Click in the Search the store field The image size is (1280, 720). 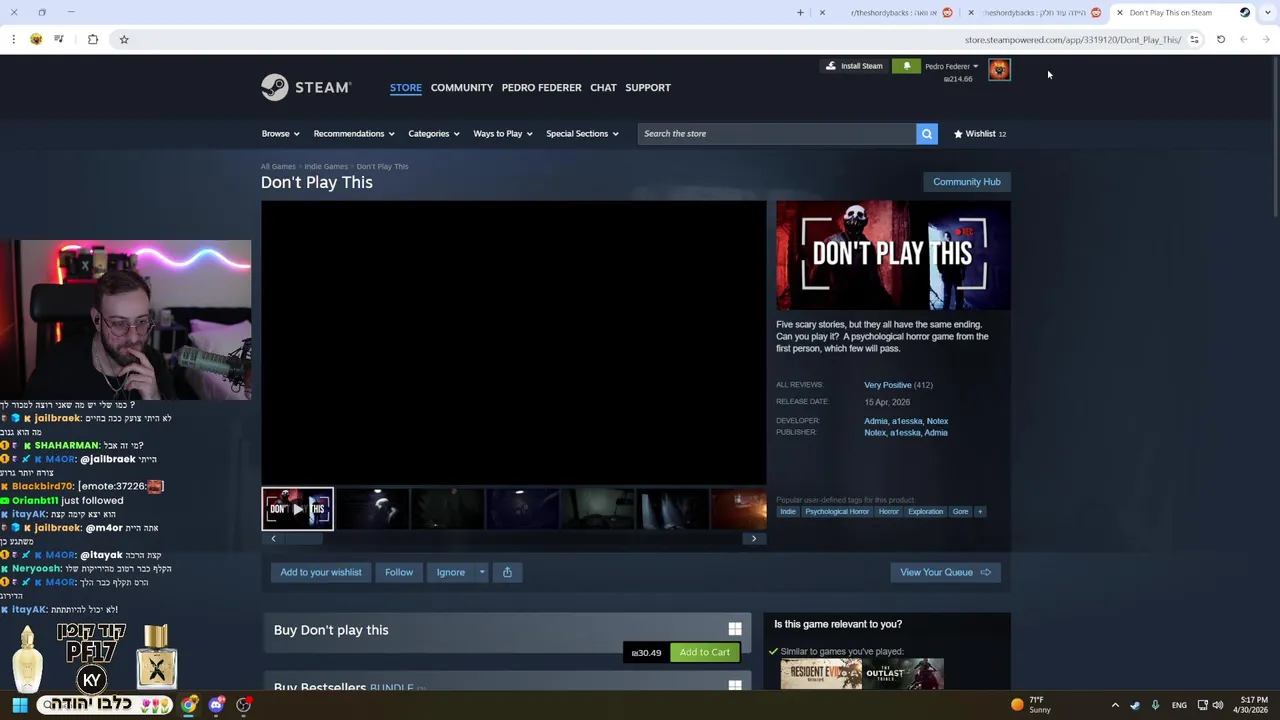point(777,133)
